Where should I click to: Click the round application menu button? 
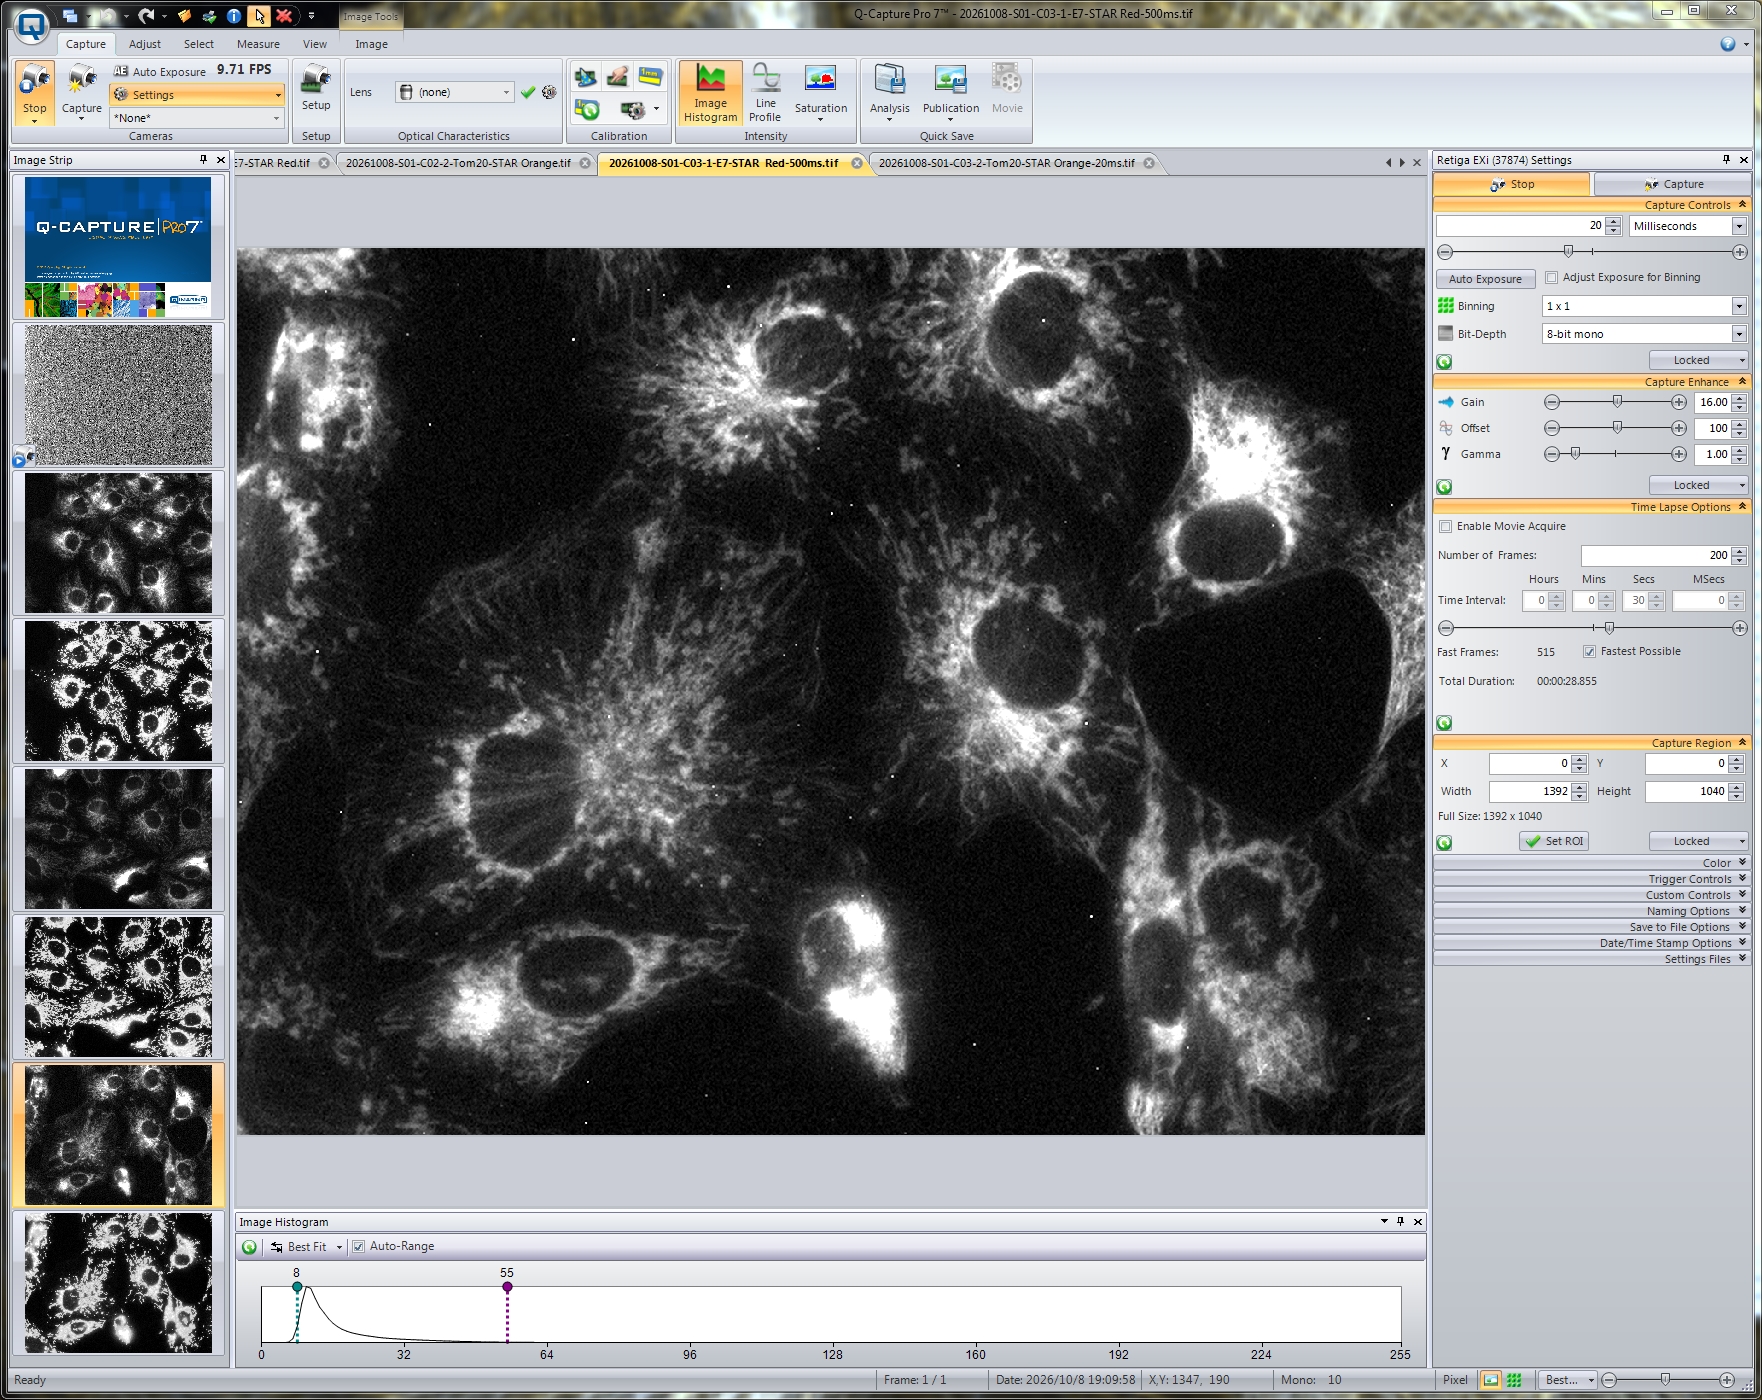click(x=32, y=26)
